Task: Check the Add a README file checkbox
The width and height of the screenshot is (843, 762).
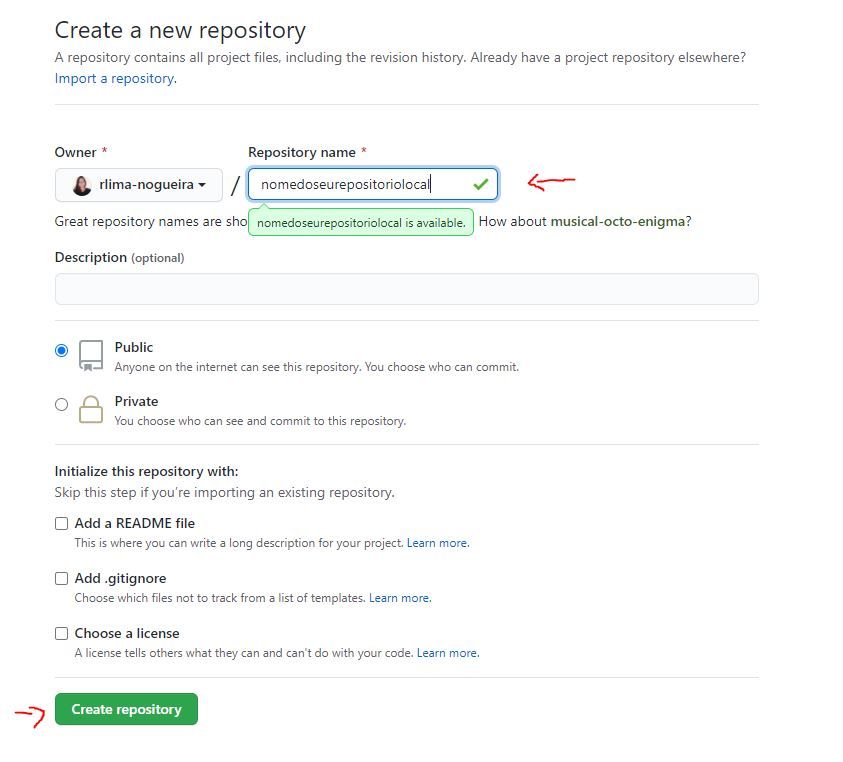Action: 62,523
